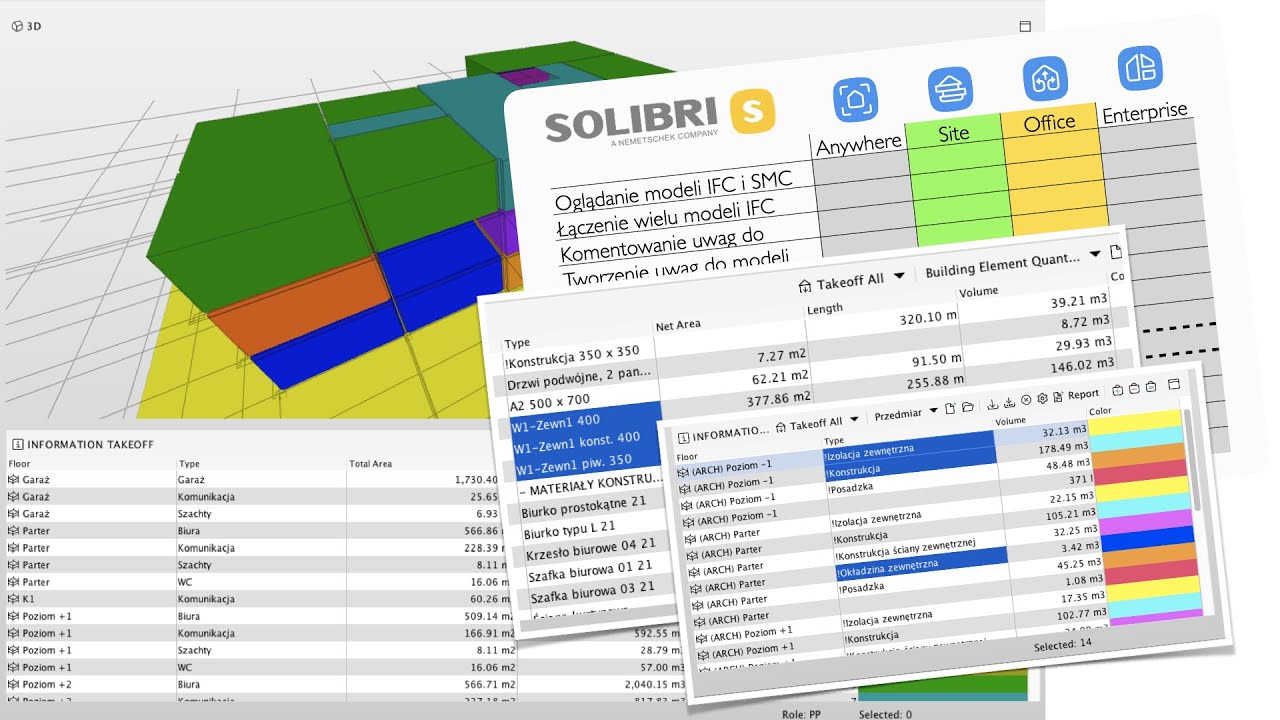Click the Anywhere product icon on Solibri card

click(x=855, y=100)
